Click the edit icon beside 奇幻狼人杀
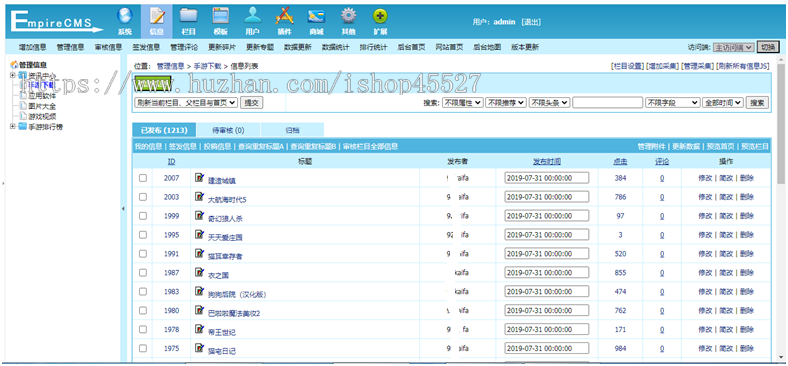This screenshot has width=788, height=366. [200, 216]
